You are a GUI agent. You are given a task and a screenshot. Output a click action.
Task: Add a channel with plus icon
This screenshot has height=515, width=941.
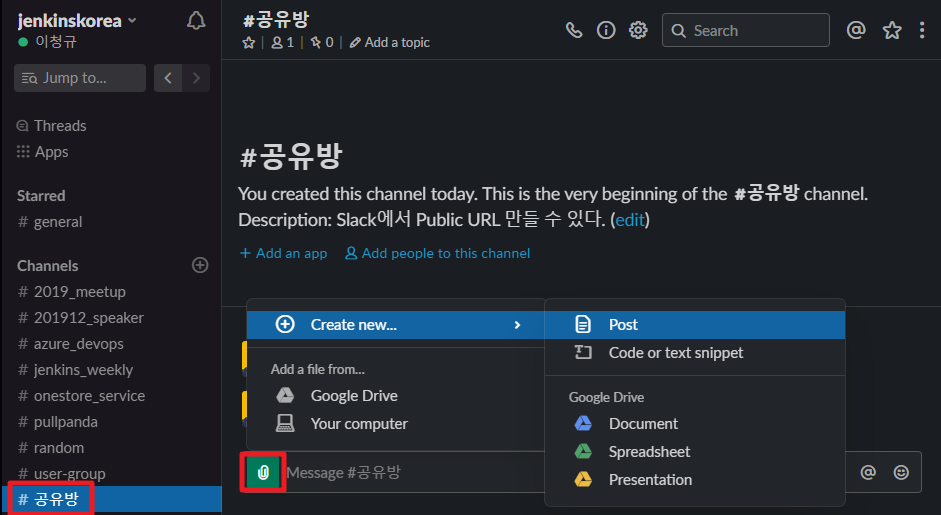pyautogui.click(x=200, y=265)
